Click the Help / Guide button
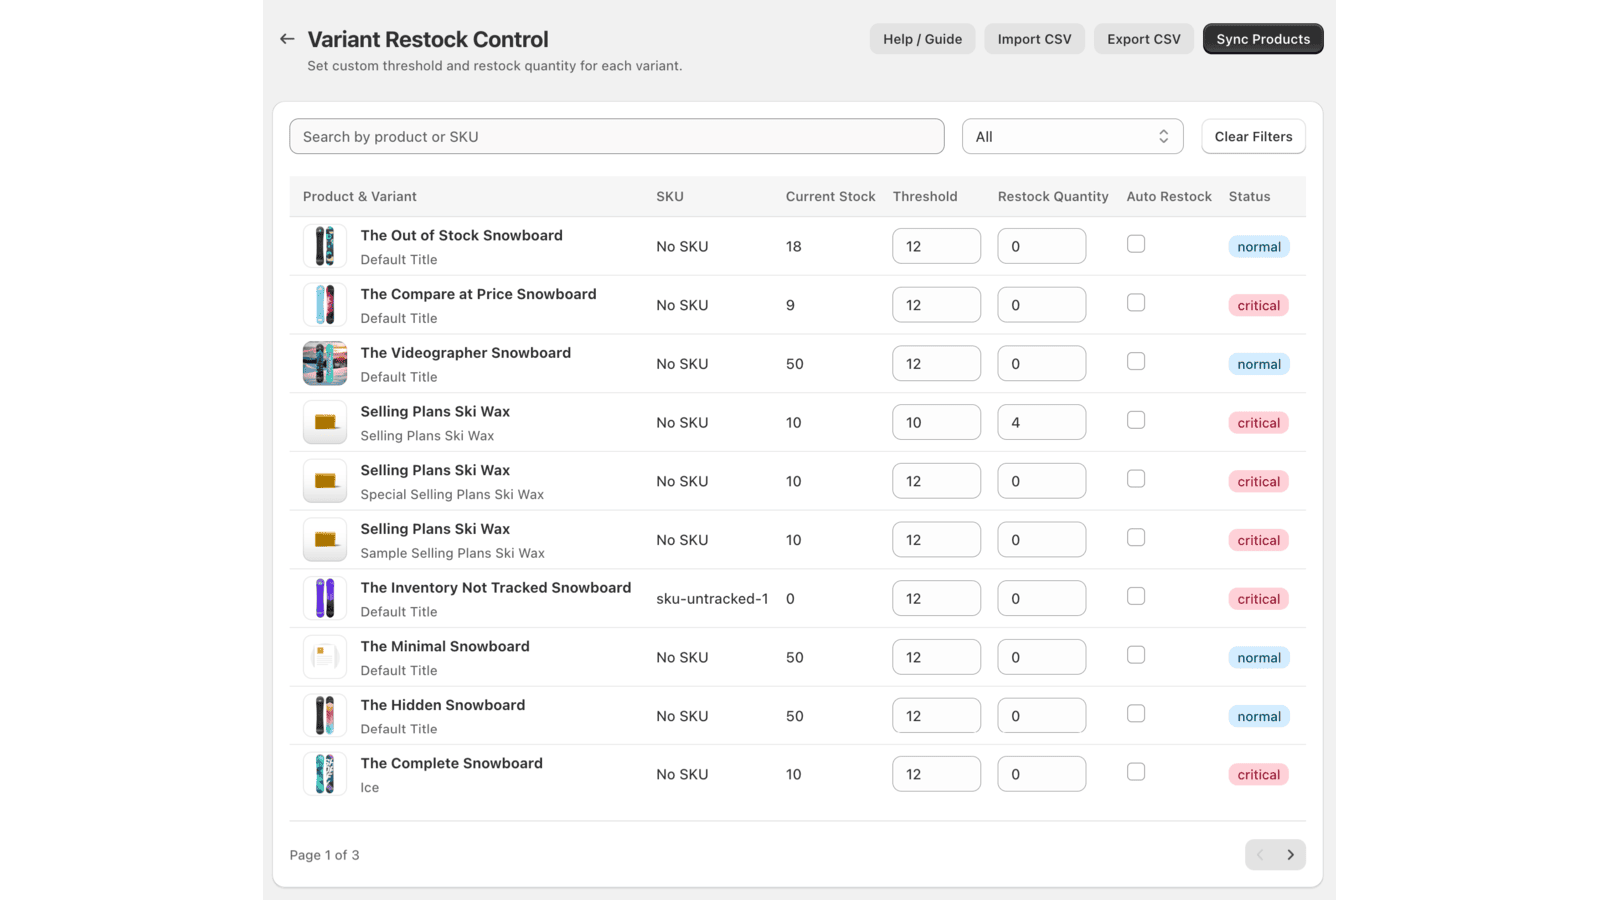Screen dimensions: 1600x900 922,39
